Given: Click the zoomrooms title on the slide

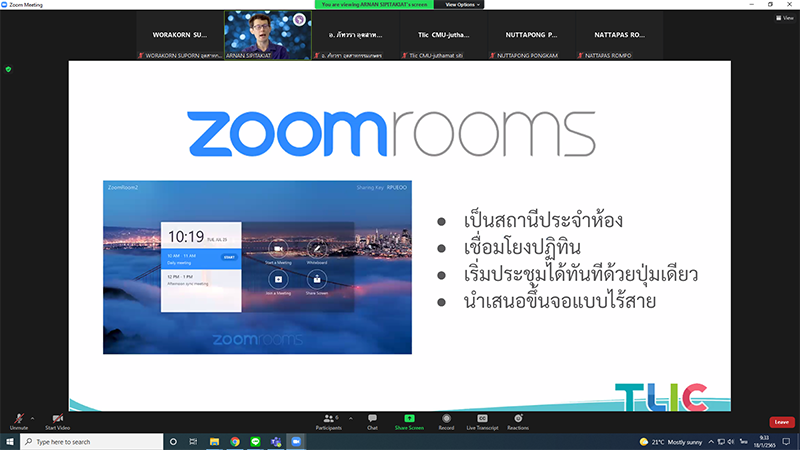Looking at the screenshot, I should pos(391,134).
